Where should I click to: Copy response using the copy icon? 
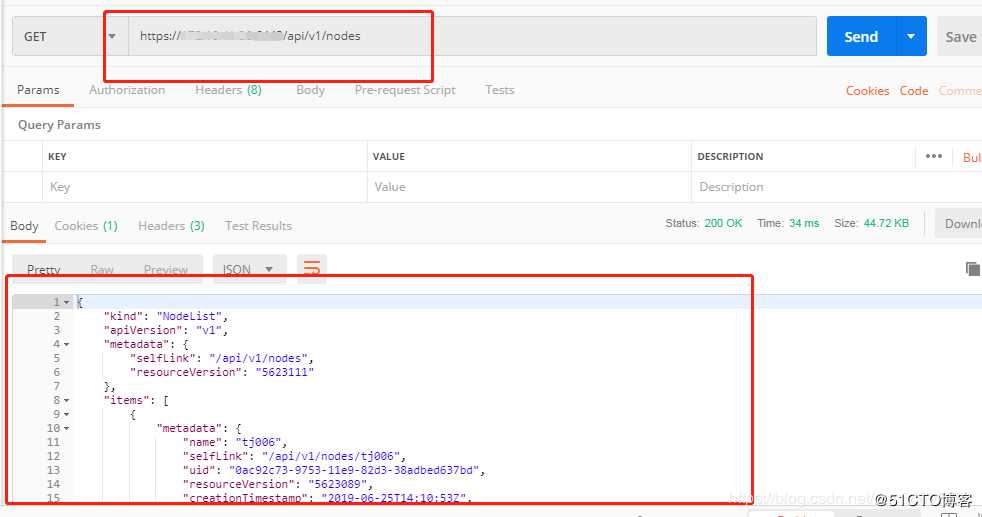point(973,269)
